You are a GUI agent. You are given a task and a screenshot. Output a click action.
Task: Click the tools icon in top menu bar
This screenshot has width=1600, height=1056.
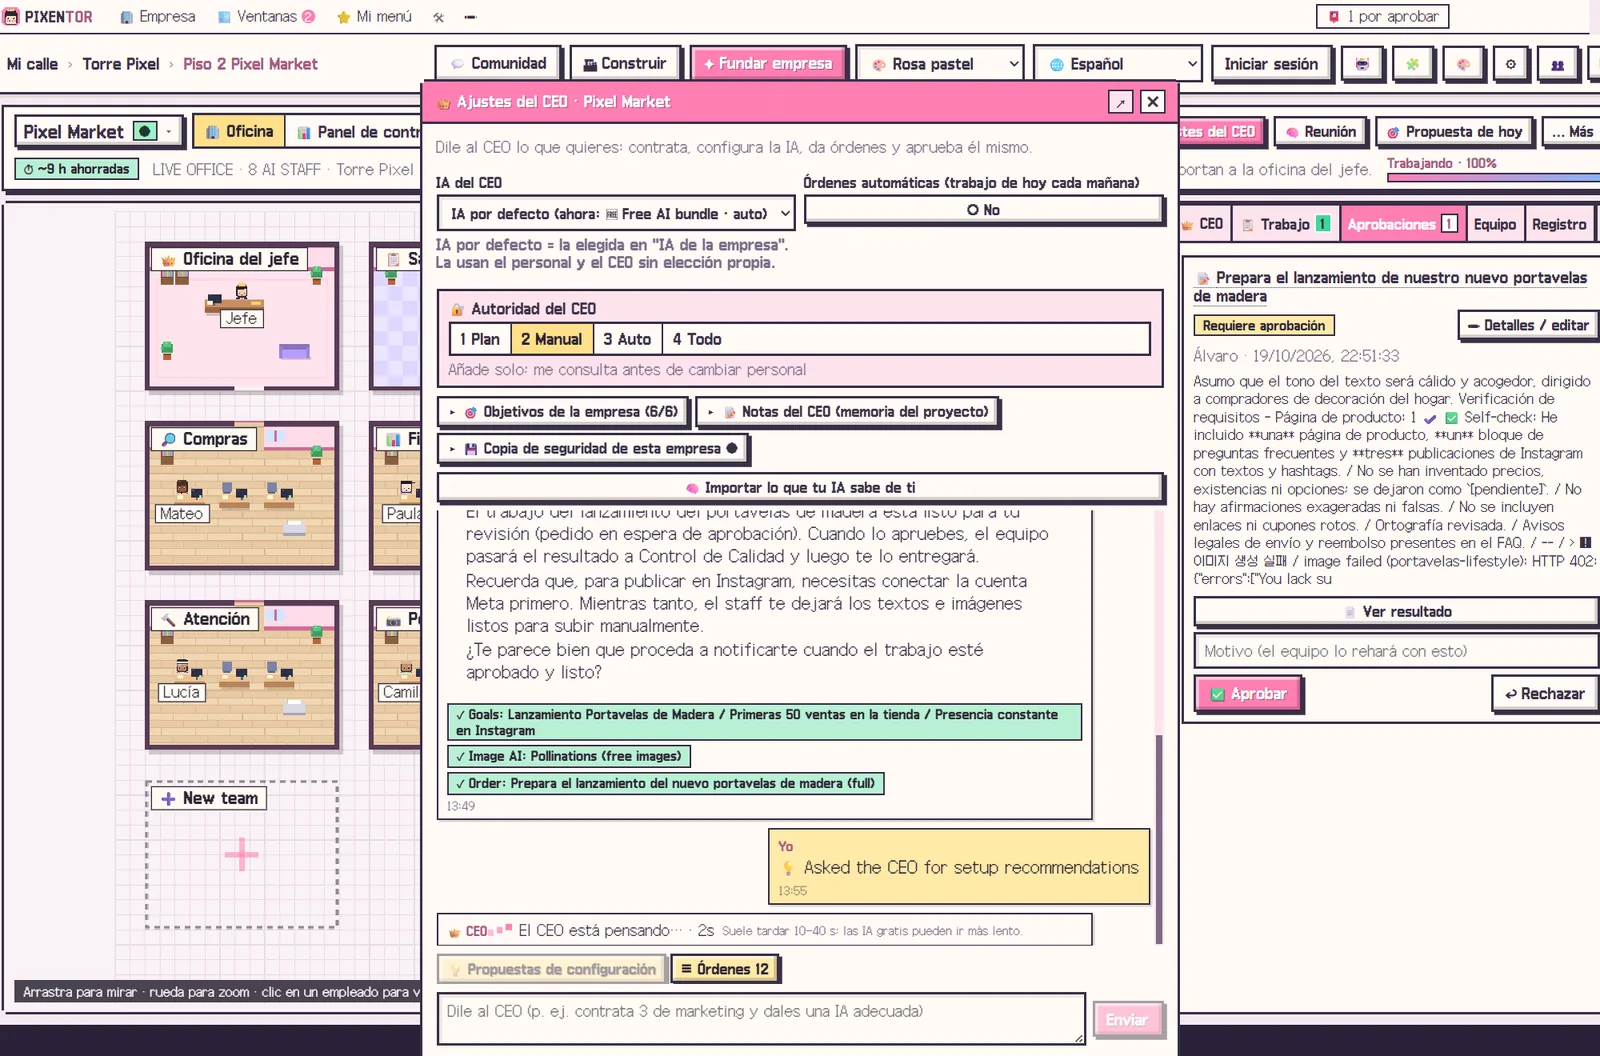coord(438,17)
